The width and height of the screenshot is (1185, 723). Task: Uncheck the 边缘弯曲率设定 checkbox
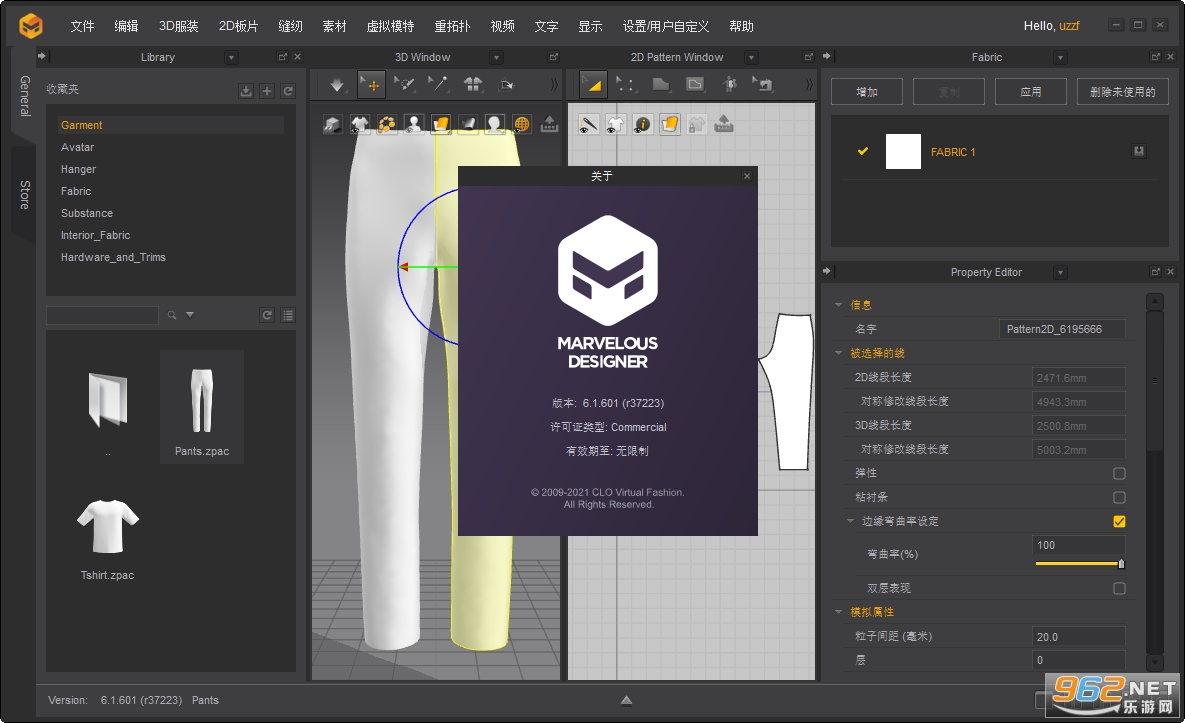coord(1119,521)
